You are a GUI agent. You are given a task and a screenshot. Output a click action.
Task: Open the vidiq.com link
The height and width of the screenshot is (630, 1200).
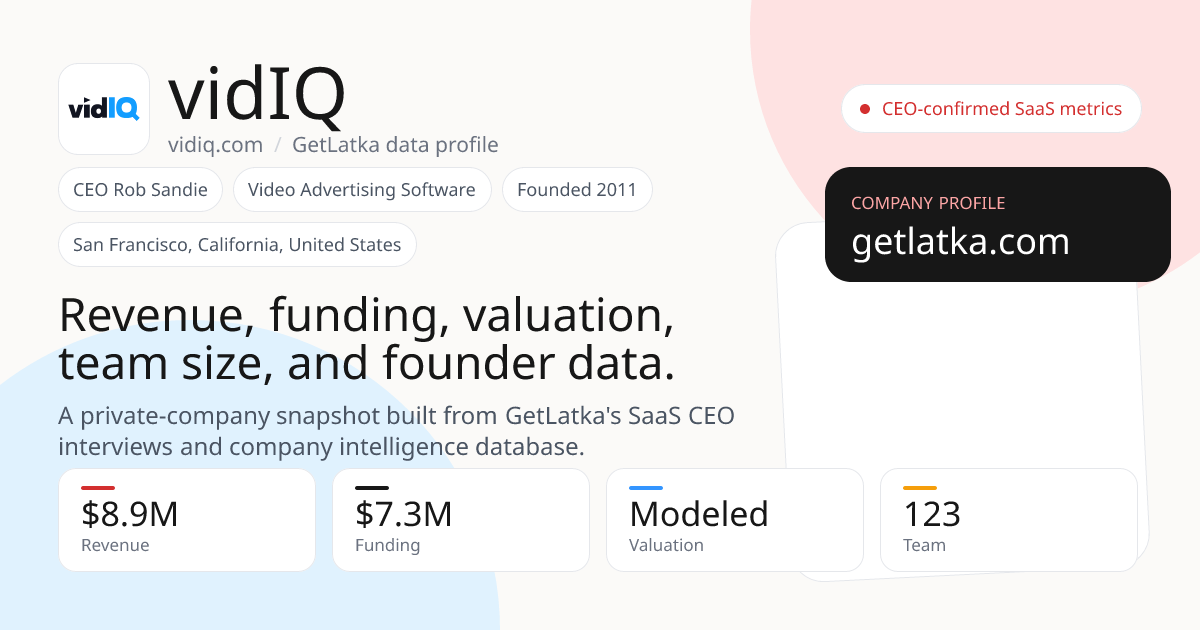click(x=215, y=145)
